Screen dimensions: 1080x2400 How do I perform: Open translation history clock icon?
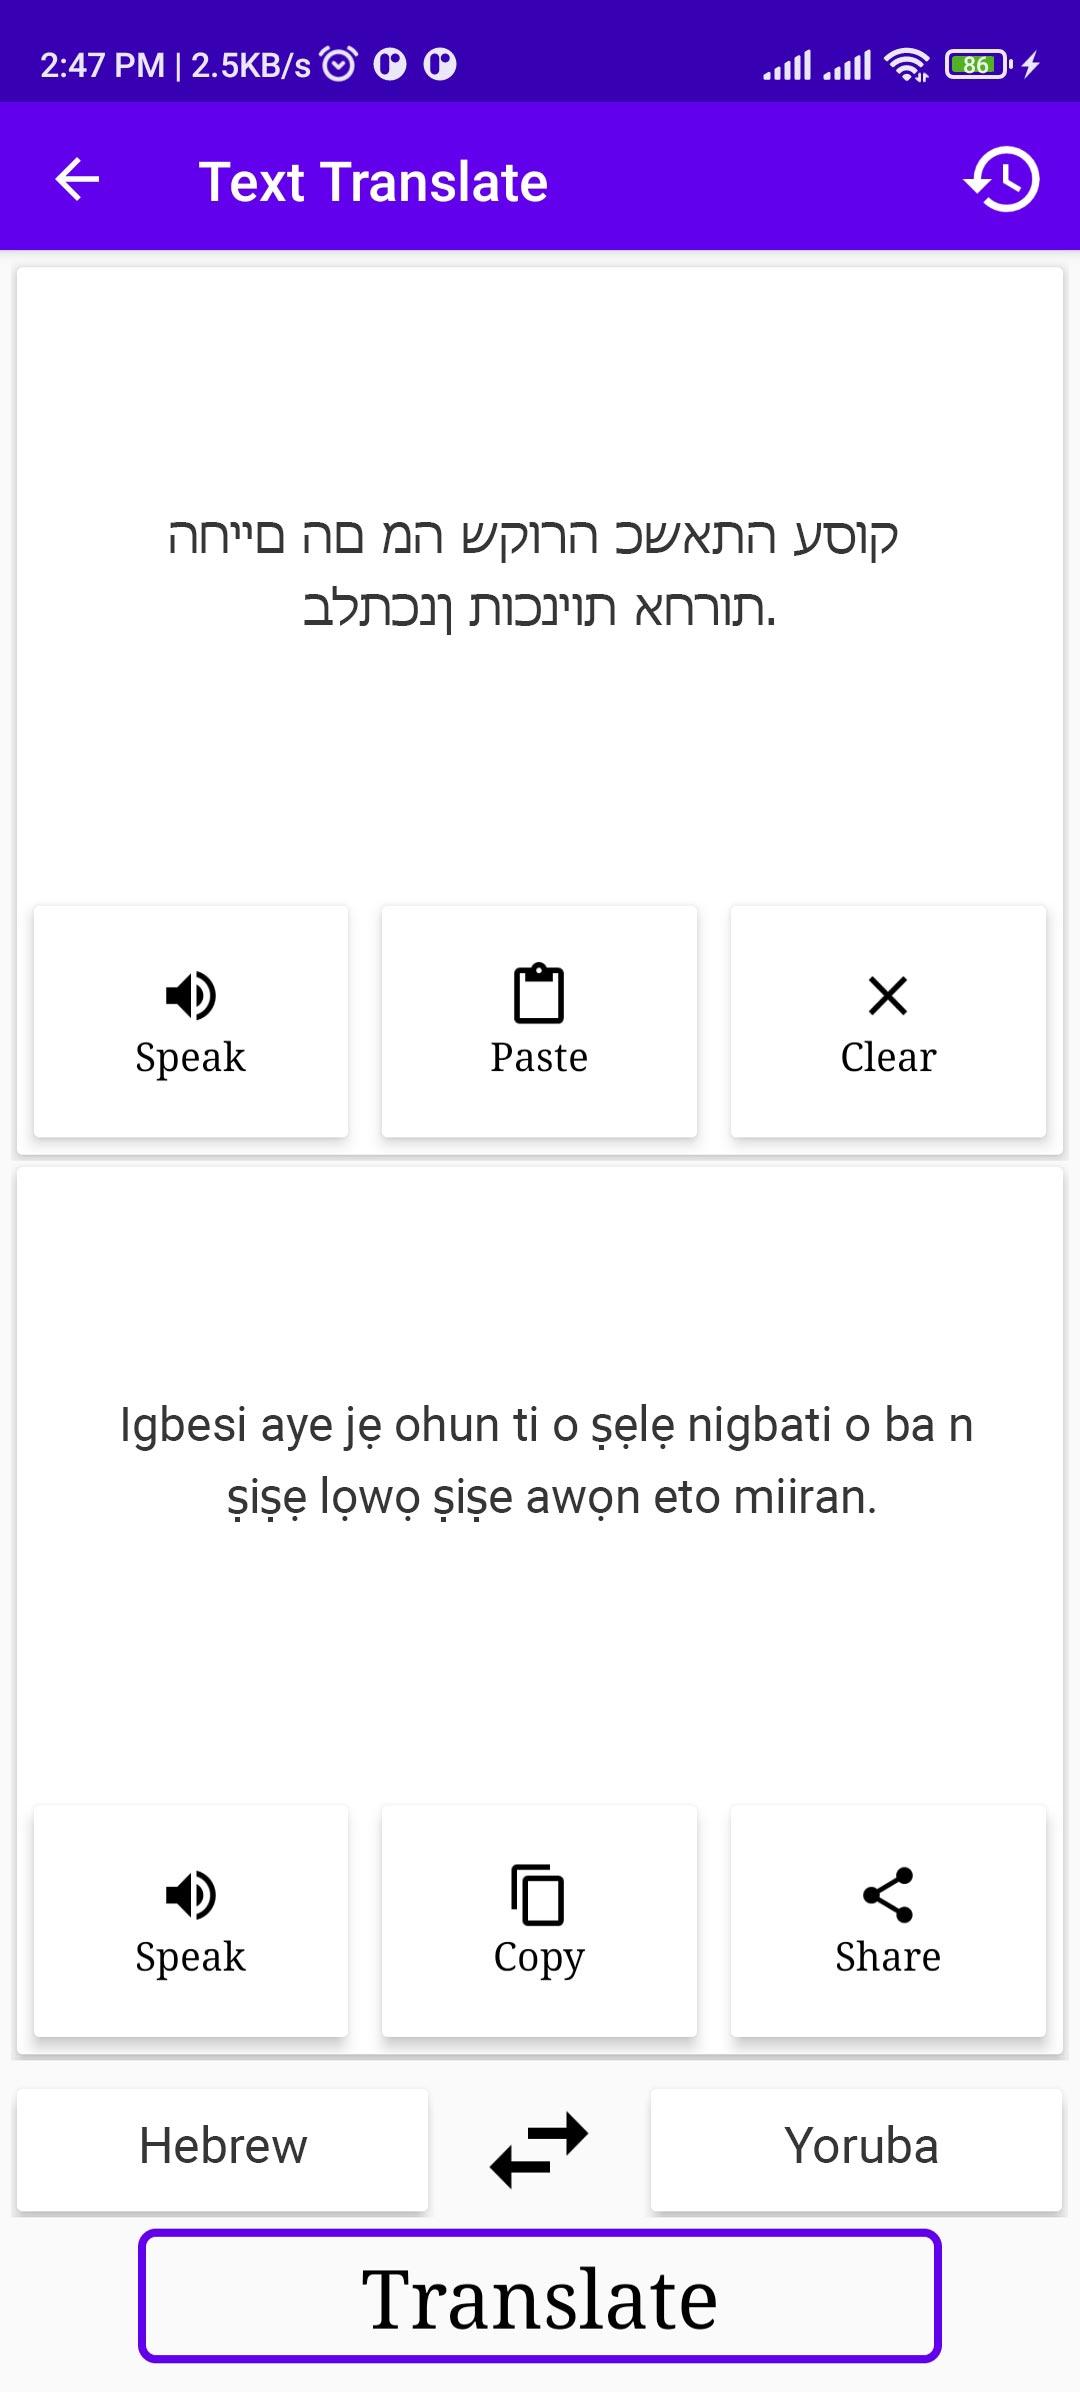[1002, 180]
